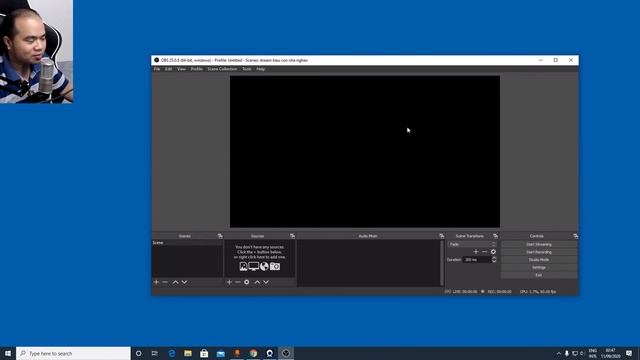Image resolution: width=640 pixels, height=360 pixels.
Task: Open the File menu
Action: click(157, 69)
